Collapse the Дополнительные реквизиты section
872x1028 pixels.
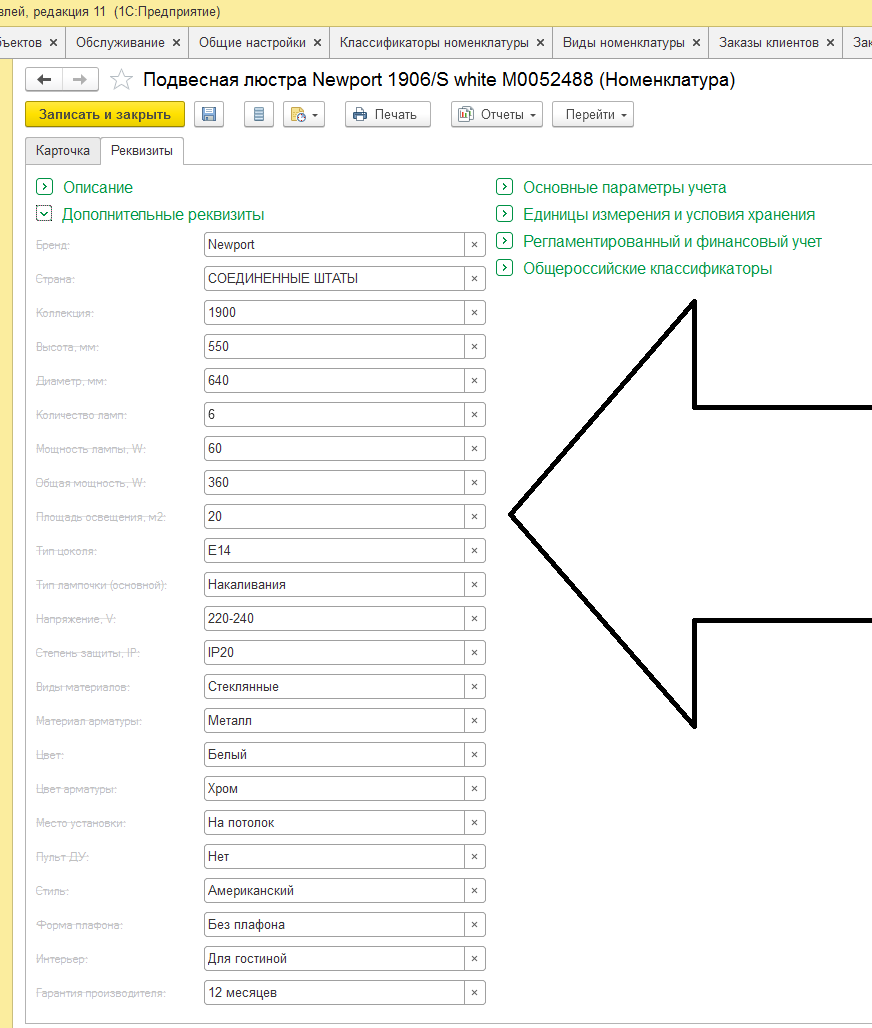coord(44,214)
